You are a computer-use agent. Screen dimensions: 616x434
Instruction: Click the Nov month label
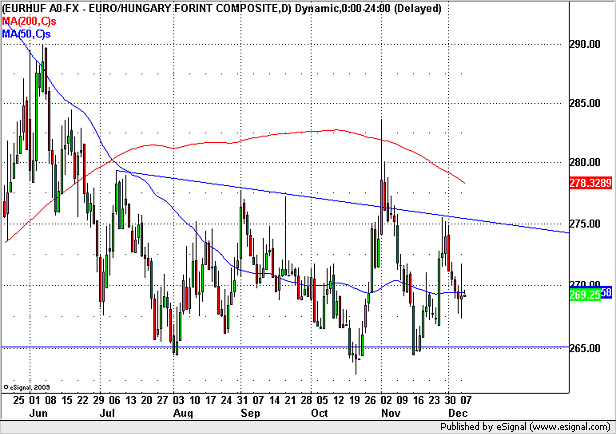click(x=391, y=413)
